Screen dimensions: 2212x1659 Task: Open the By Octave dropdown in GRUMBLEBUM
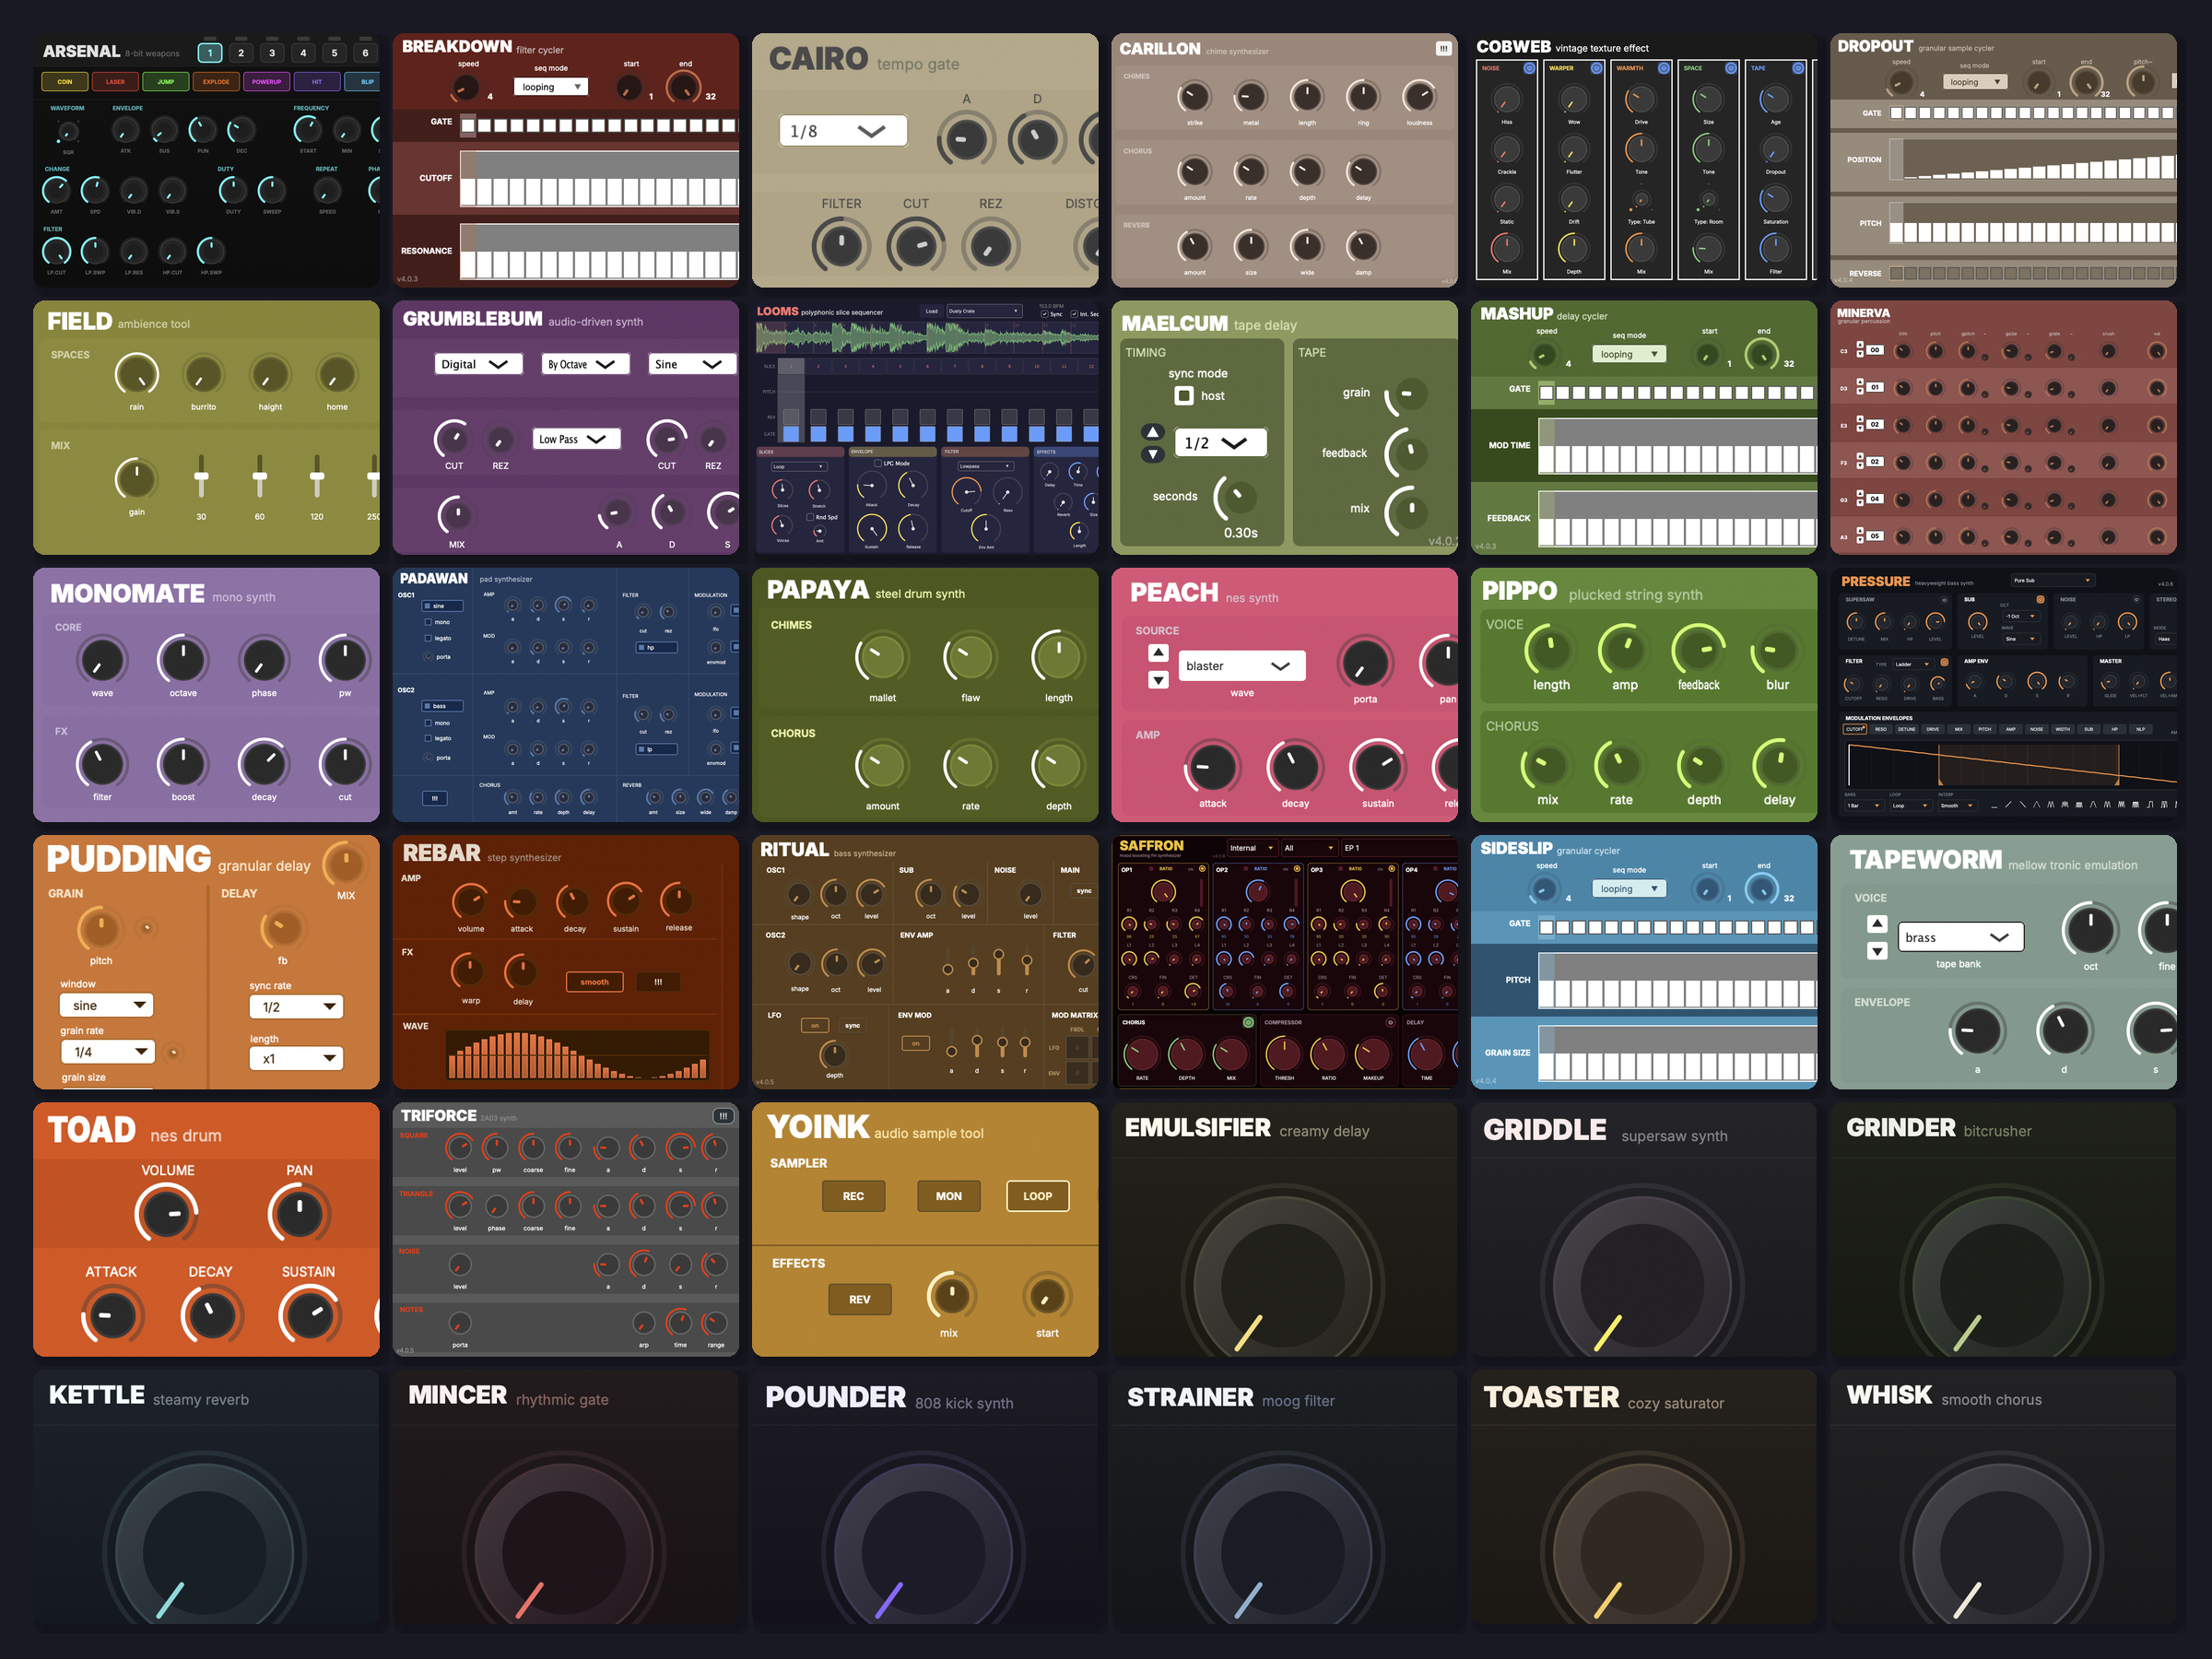click(x=584, y=363)
